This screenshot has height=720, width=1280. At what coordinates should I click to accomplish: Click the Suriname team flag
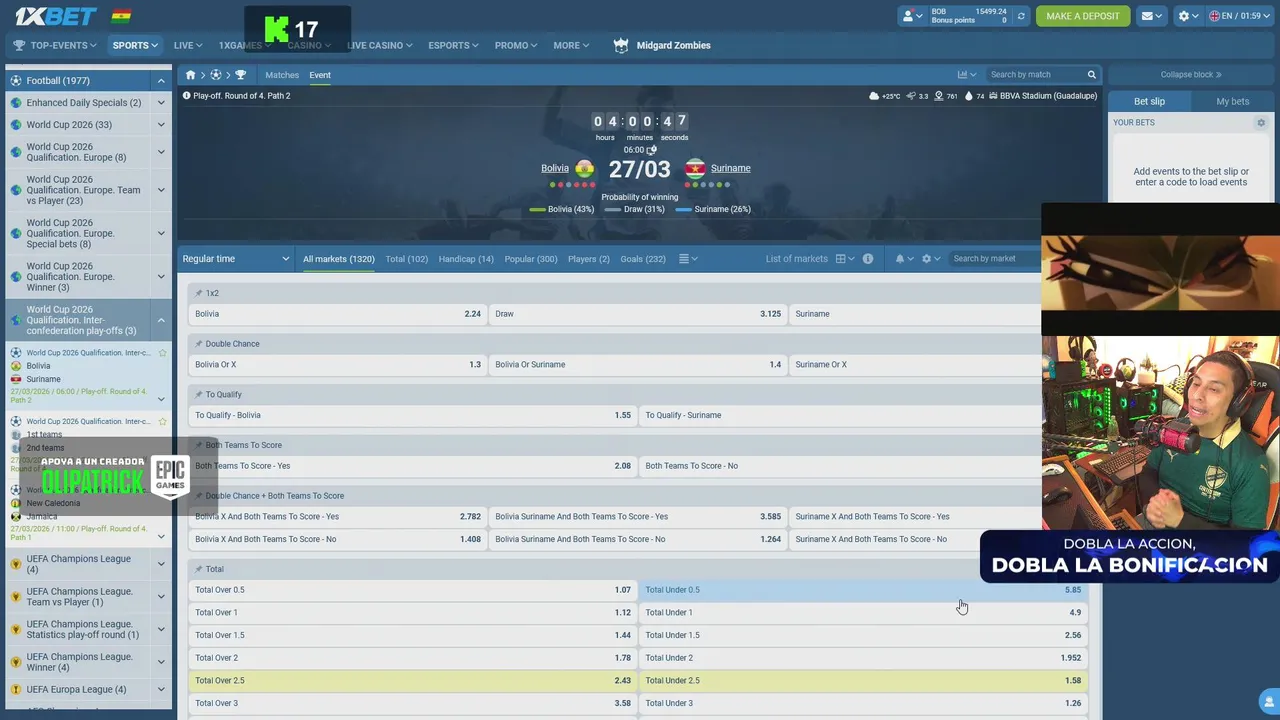point(694,168)
